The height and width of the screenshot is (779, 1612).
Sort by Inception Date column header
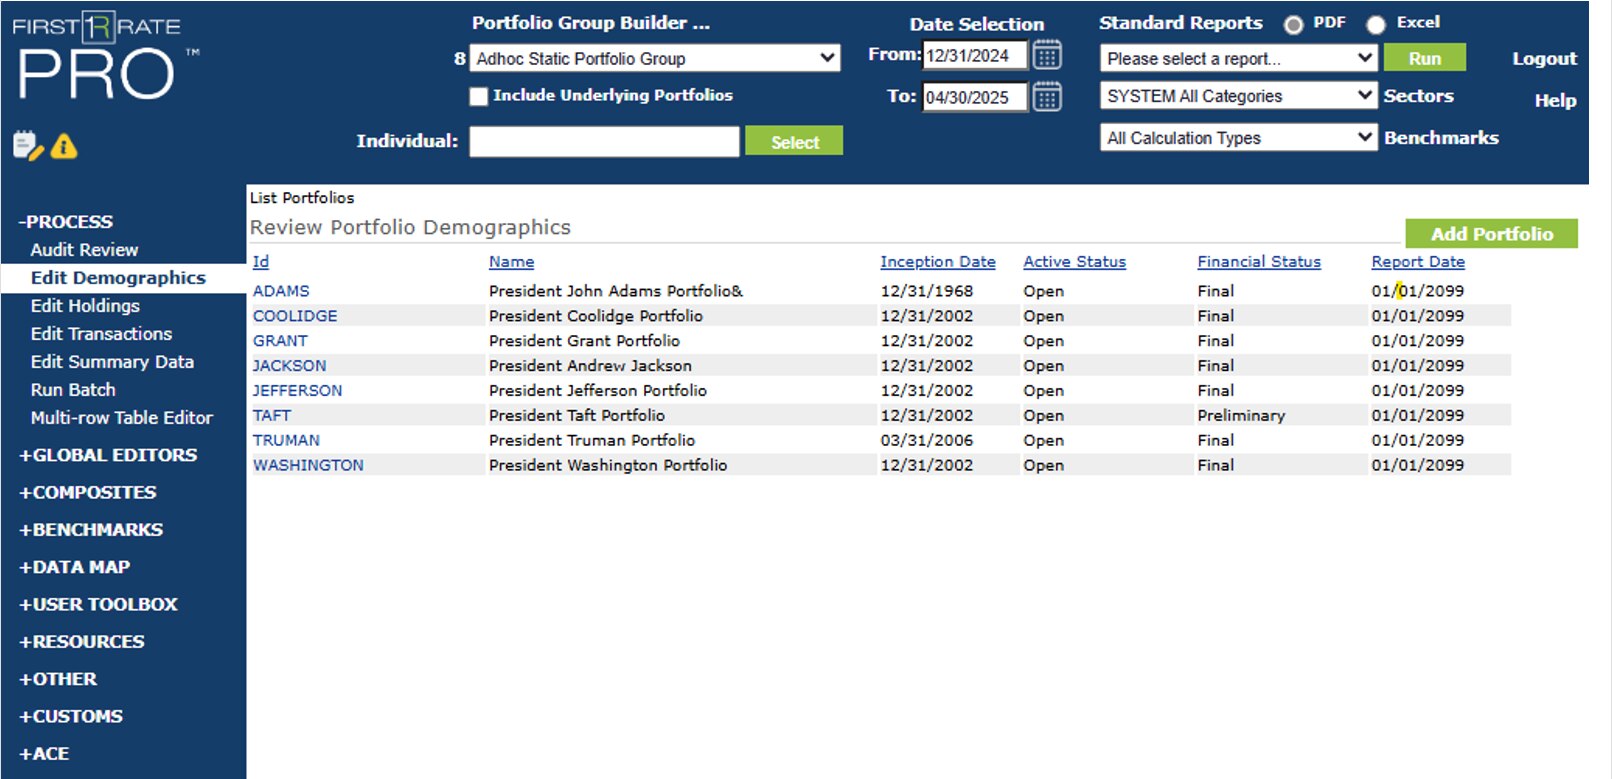click(937, 262)
